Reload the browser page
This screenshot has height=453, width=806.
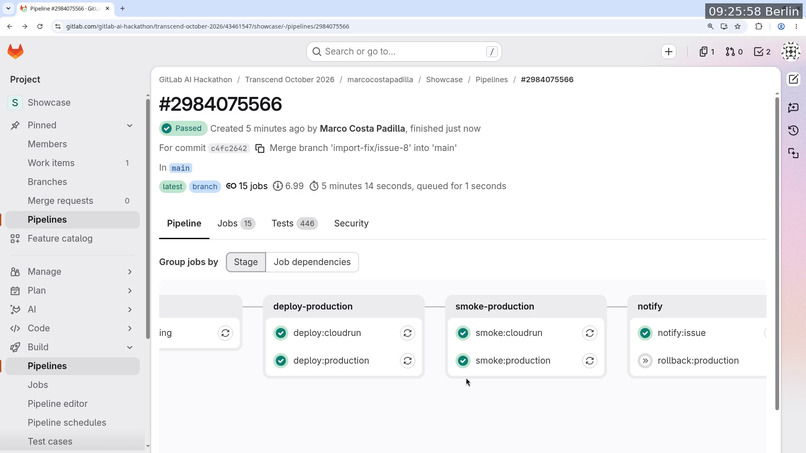click(40, 26)
